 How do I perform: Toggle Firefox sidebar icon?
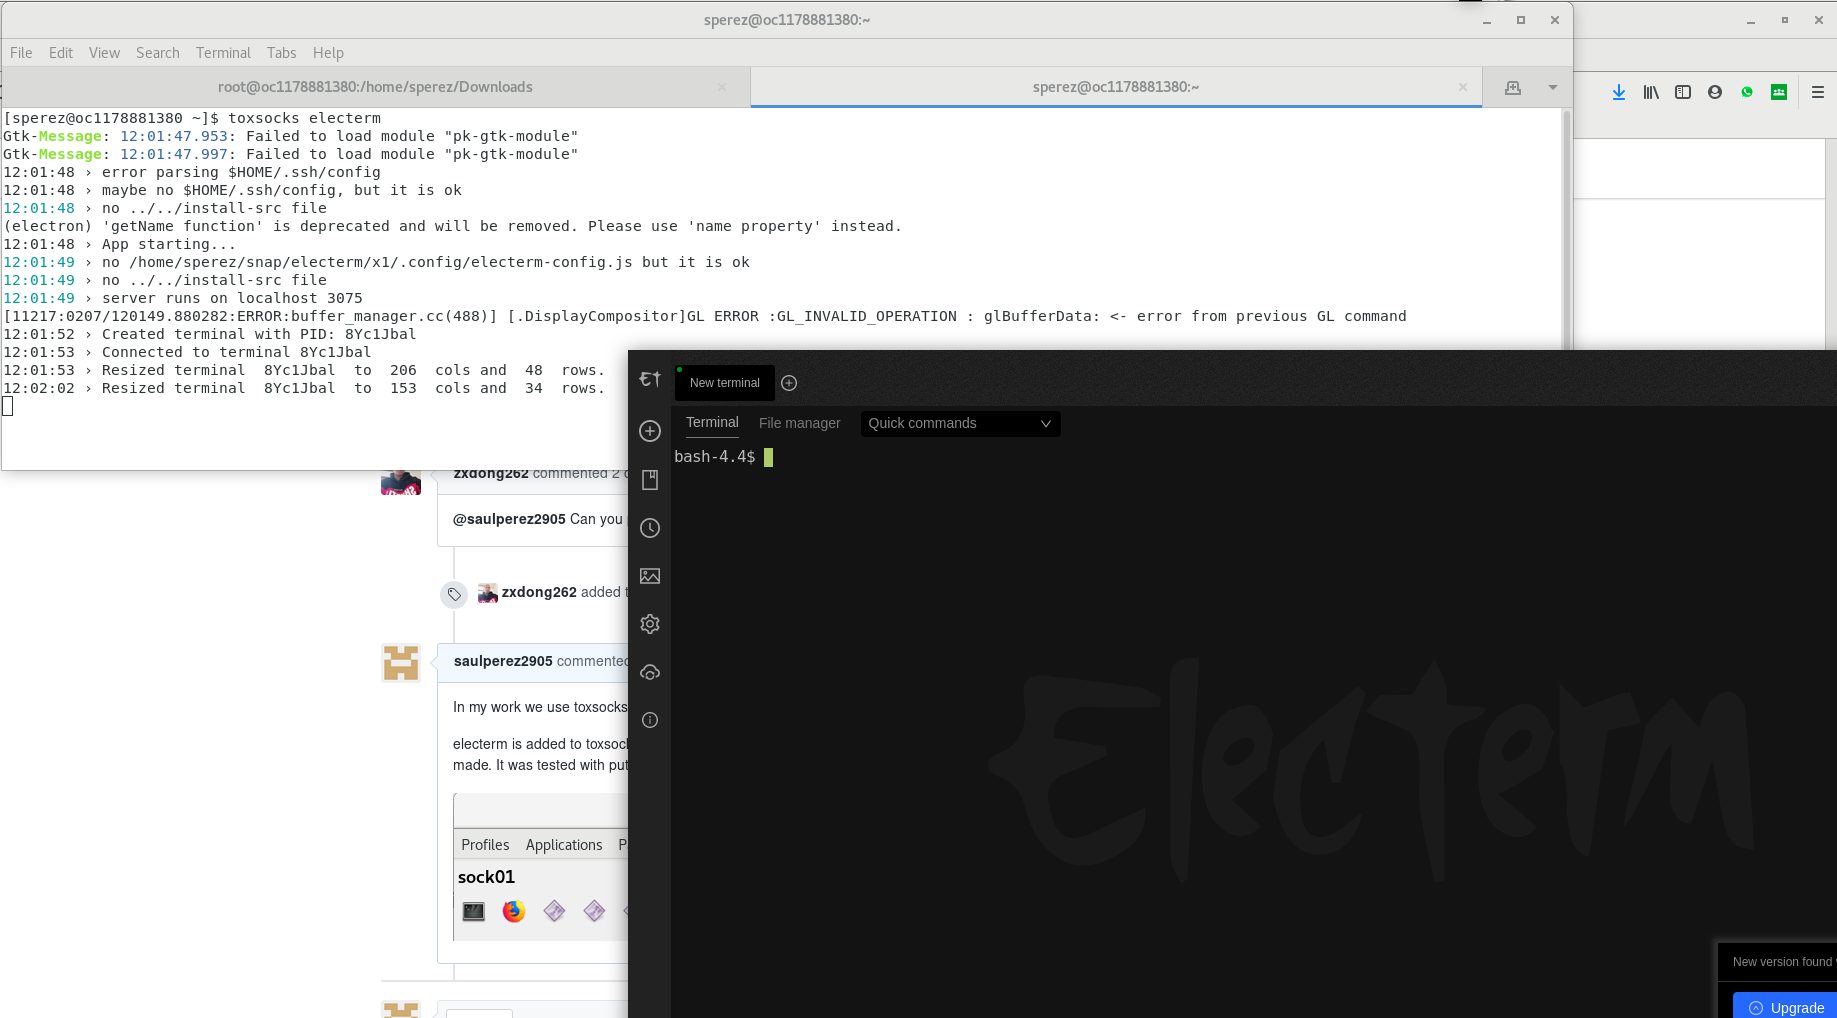(1683, 92)
